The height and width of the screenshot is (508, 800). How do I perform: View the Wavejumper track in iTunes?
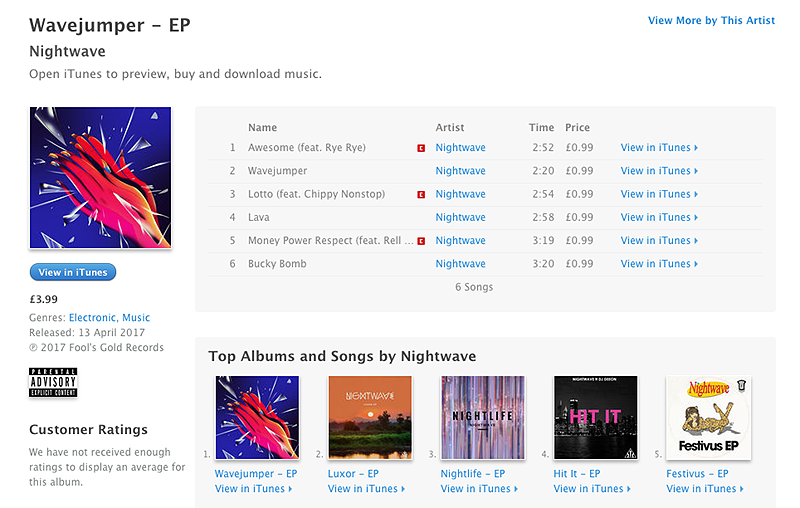[x=659, y=171]
